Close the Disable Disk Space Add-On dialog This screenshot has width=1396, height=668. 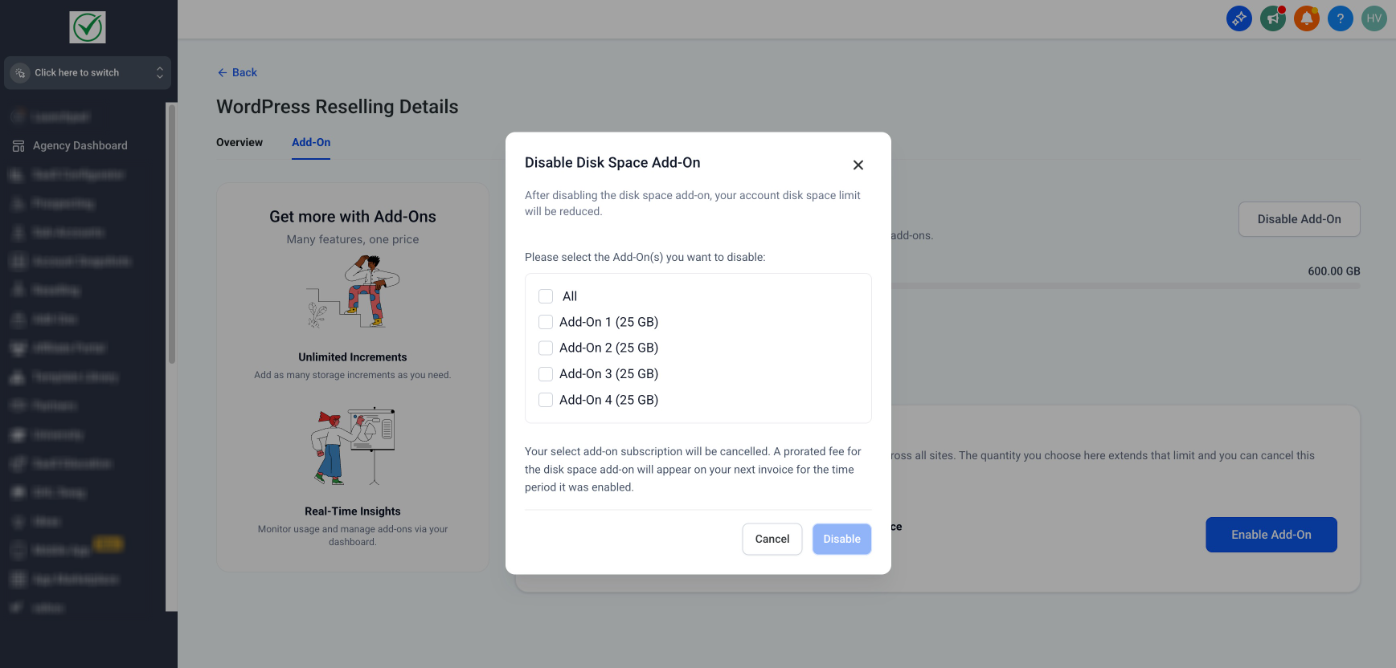[858, 165]
